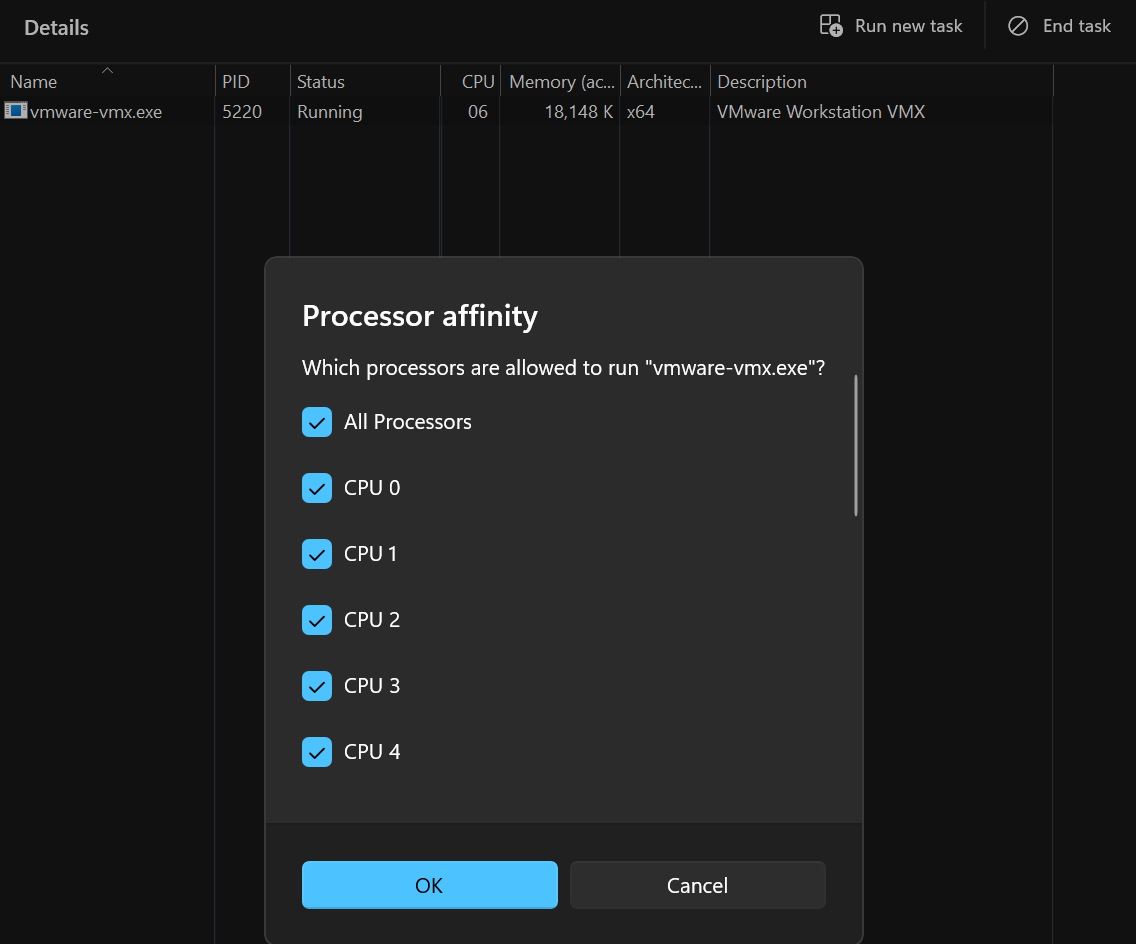The height and width of the screenshot is (944, 1136).
Task: Cancel the Processor affinity dialog
Action: [697, 885]
